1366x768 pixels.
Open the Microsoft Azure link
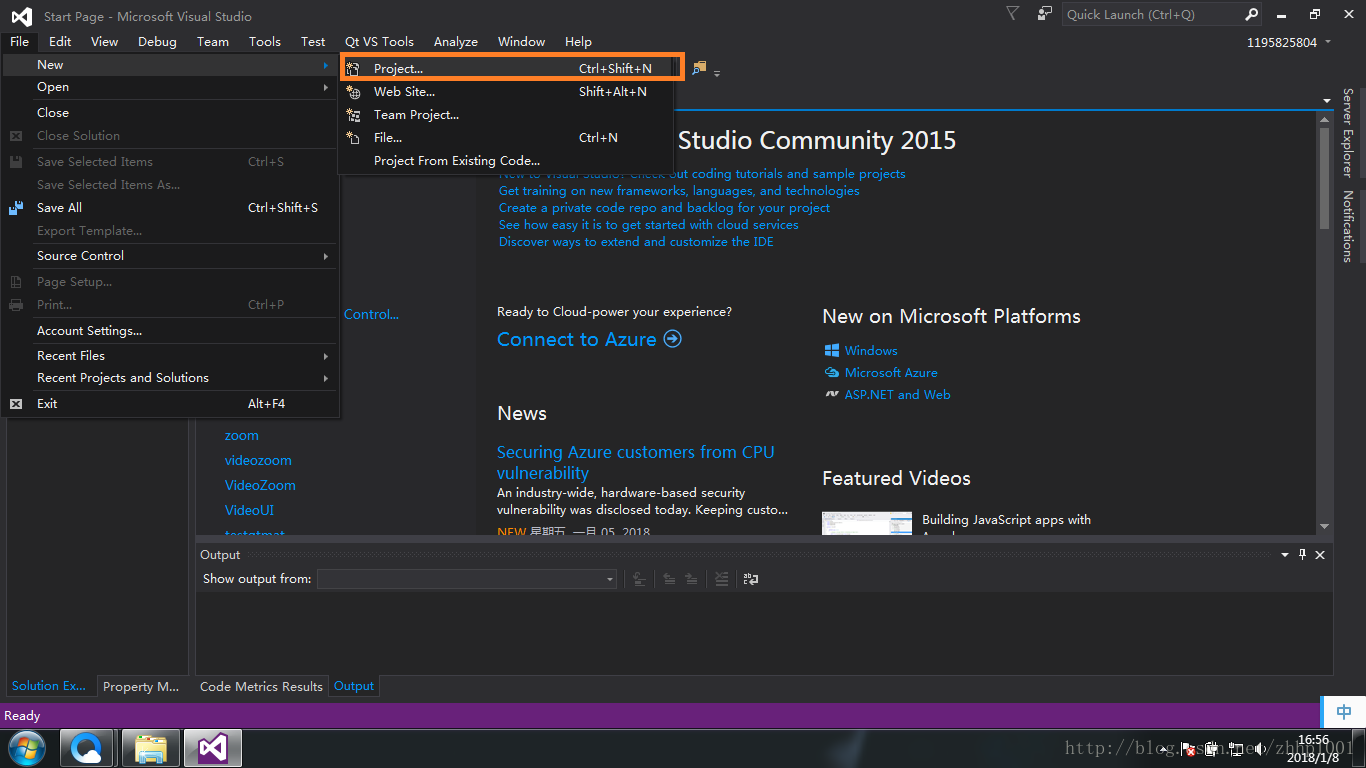[890, 372]
